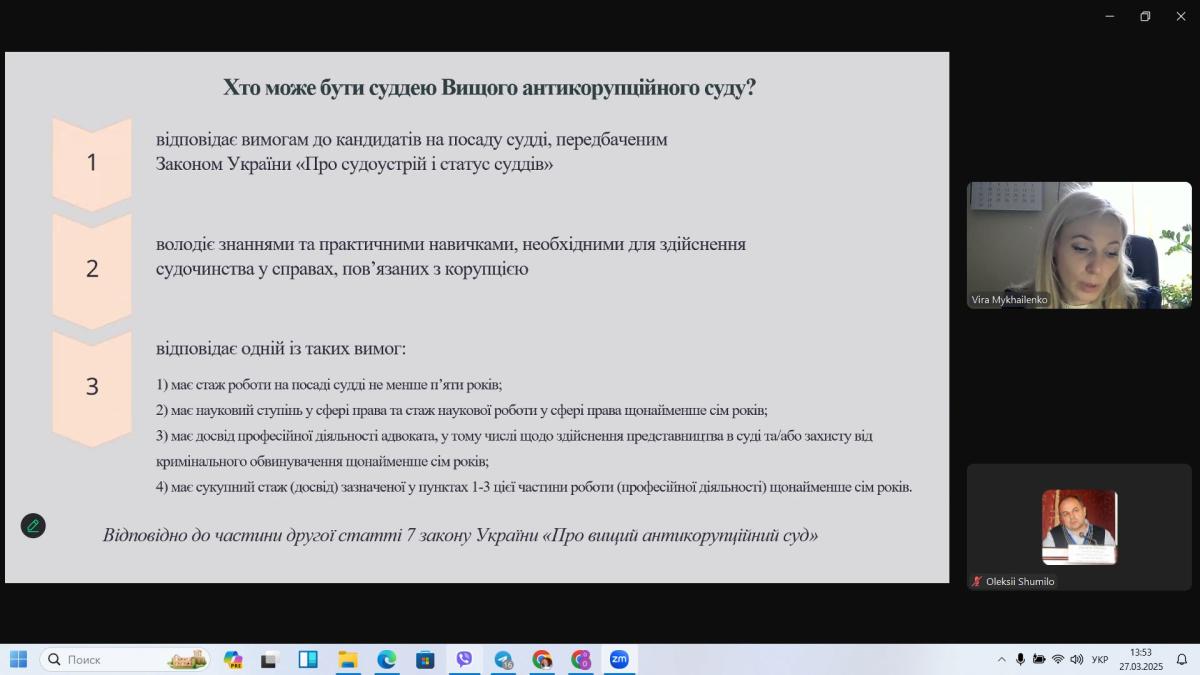Open File Explorer from the taskbar
The image size is (1200, 675).
347,659
